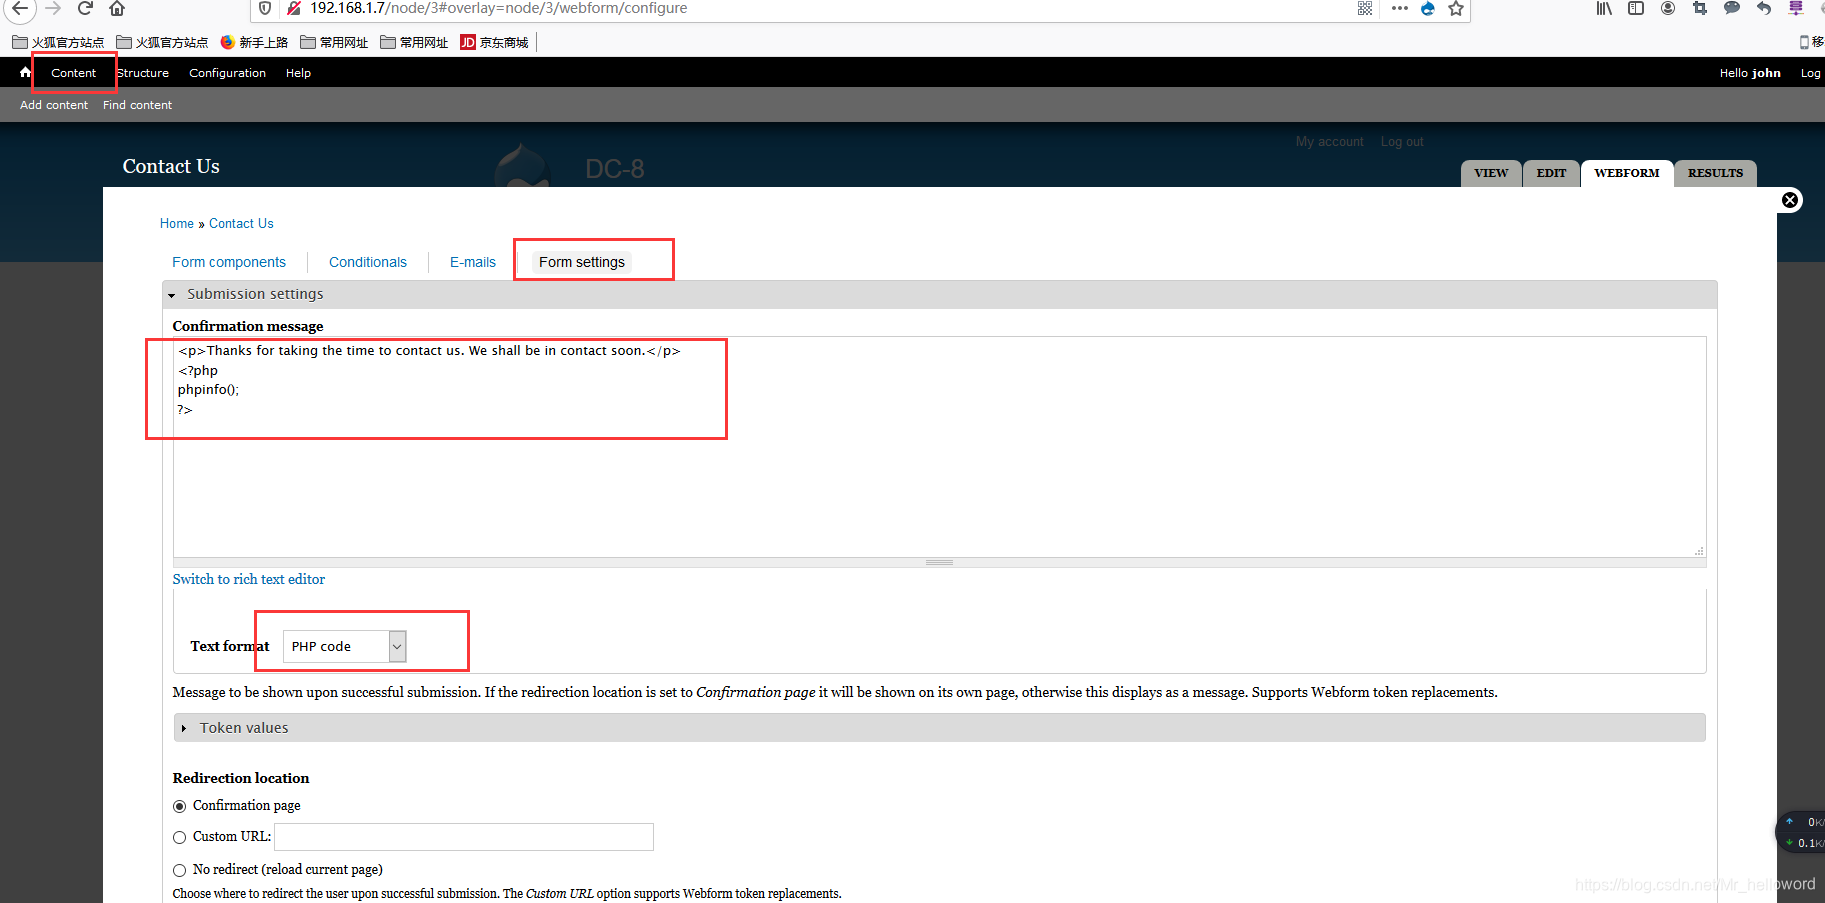
Task: Bookmark this page with the star icon
Action: (1456, 8)
